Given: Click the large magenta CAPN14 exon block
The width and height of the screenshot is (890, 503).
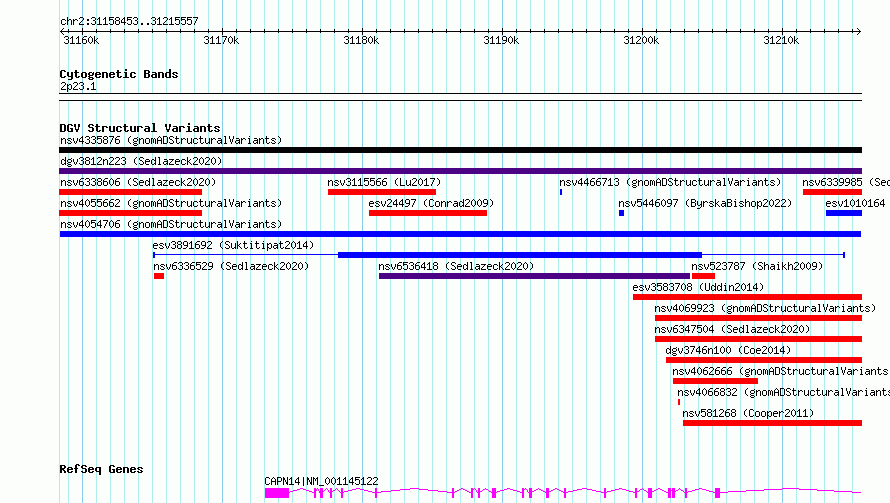Looking at the screenshot, I should (277, 493).
